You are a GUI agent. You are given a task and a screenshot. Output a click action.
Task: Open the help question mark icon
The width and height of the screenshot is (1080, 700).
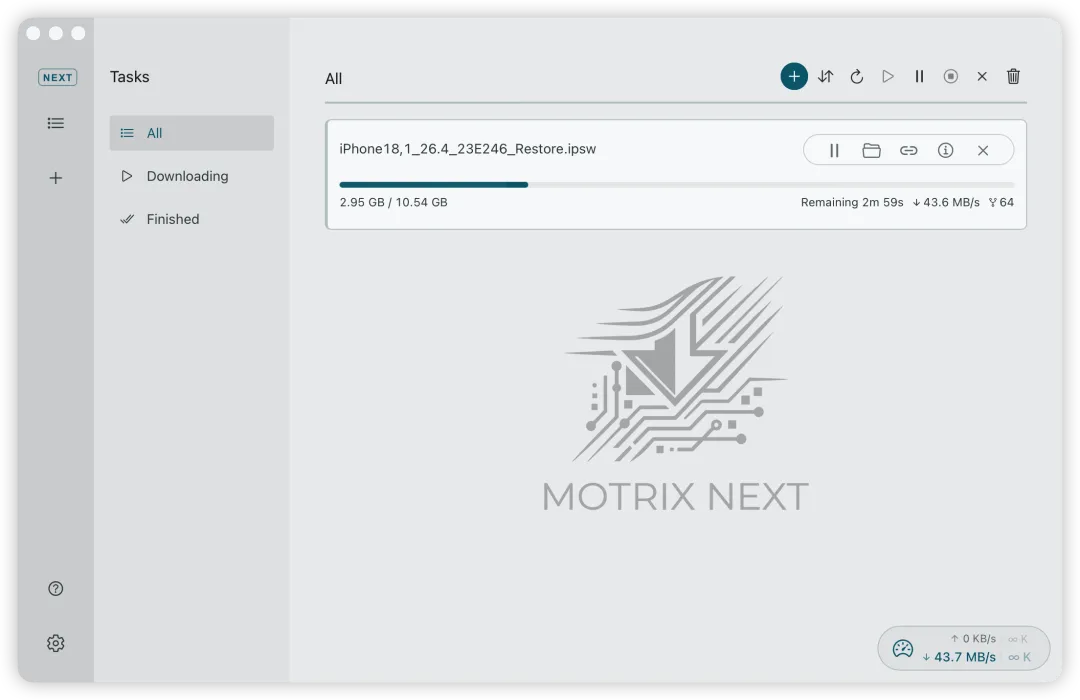[56, 588]
